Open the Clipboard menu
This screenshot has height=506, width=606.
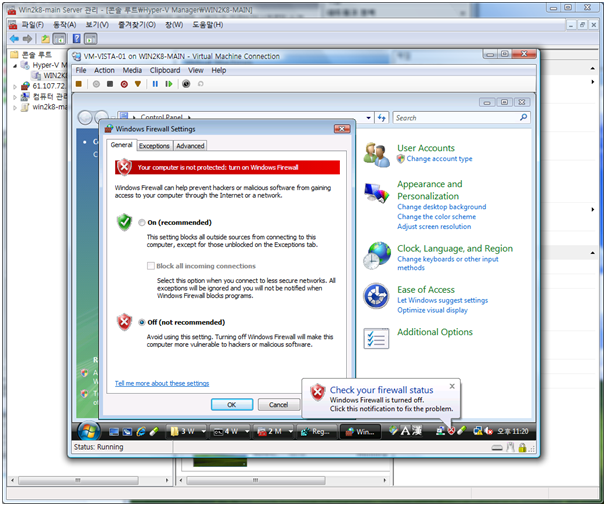pyautogui.click(x=165, y=70)
